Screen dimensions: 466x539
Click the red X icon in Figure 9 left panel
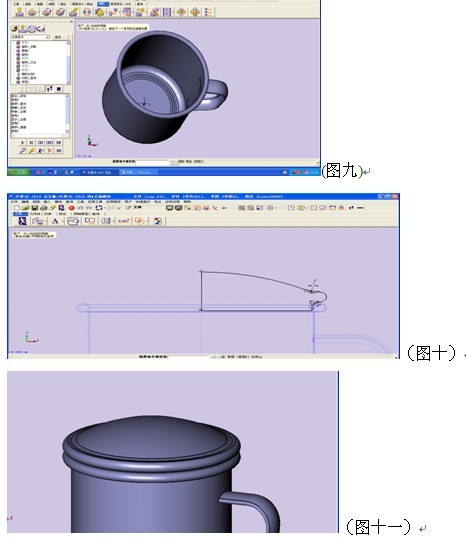[x=50, y=151]
